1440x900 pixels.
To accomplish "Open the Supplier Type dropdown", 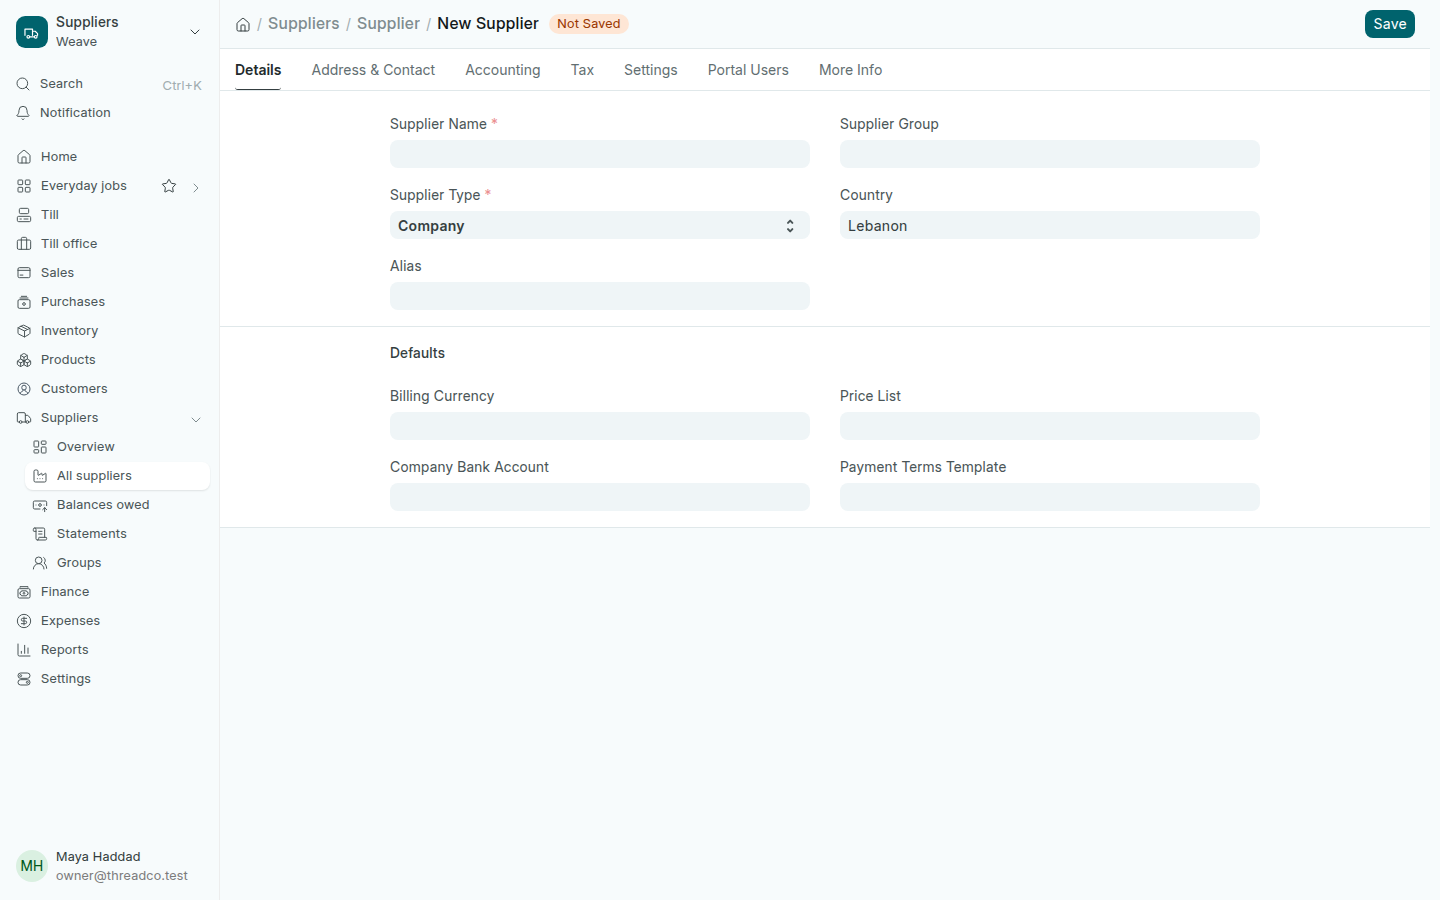I will pyautogui.click(x=600, y=226).
